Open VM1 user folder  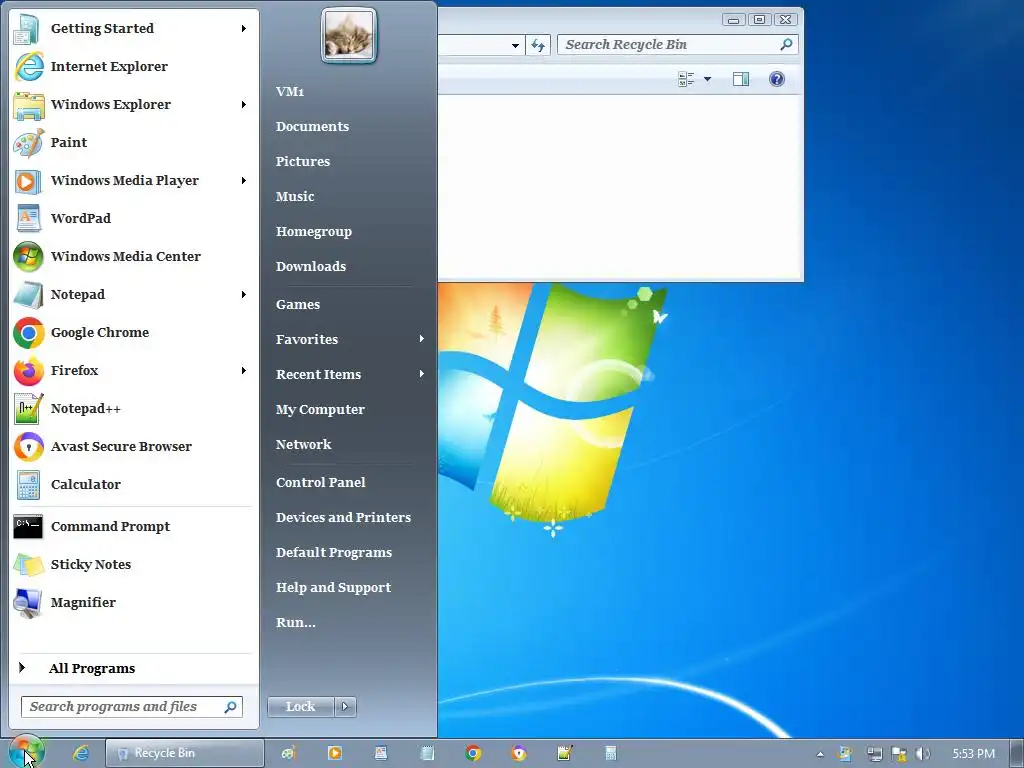pos(290,91)
